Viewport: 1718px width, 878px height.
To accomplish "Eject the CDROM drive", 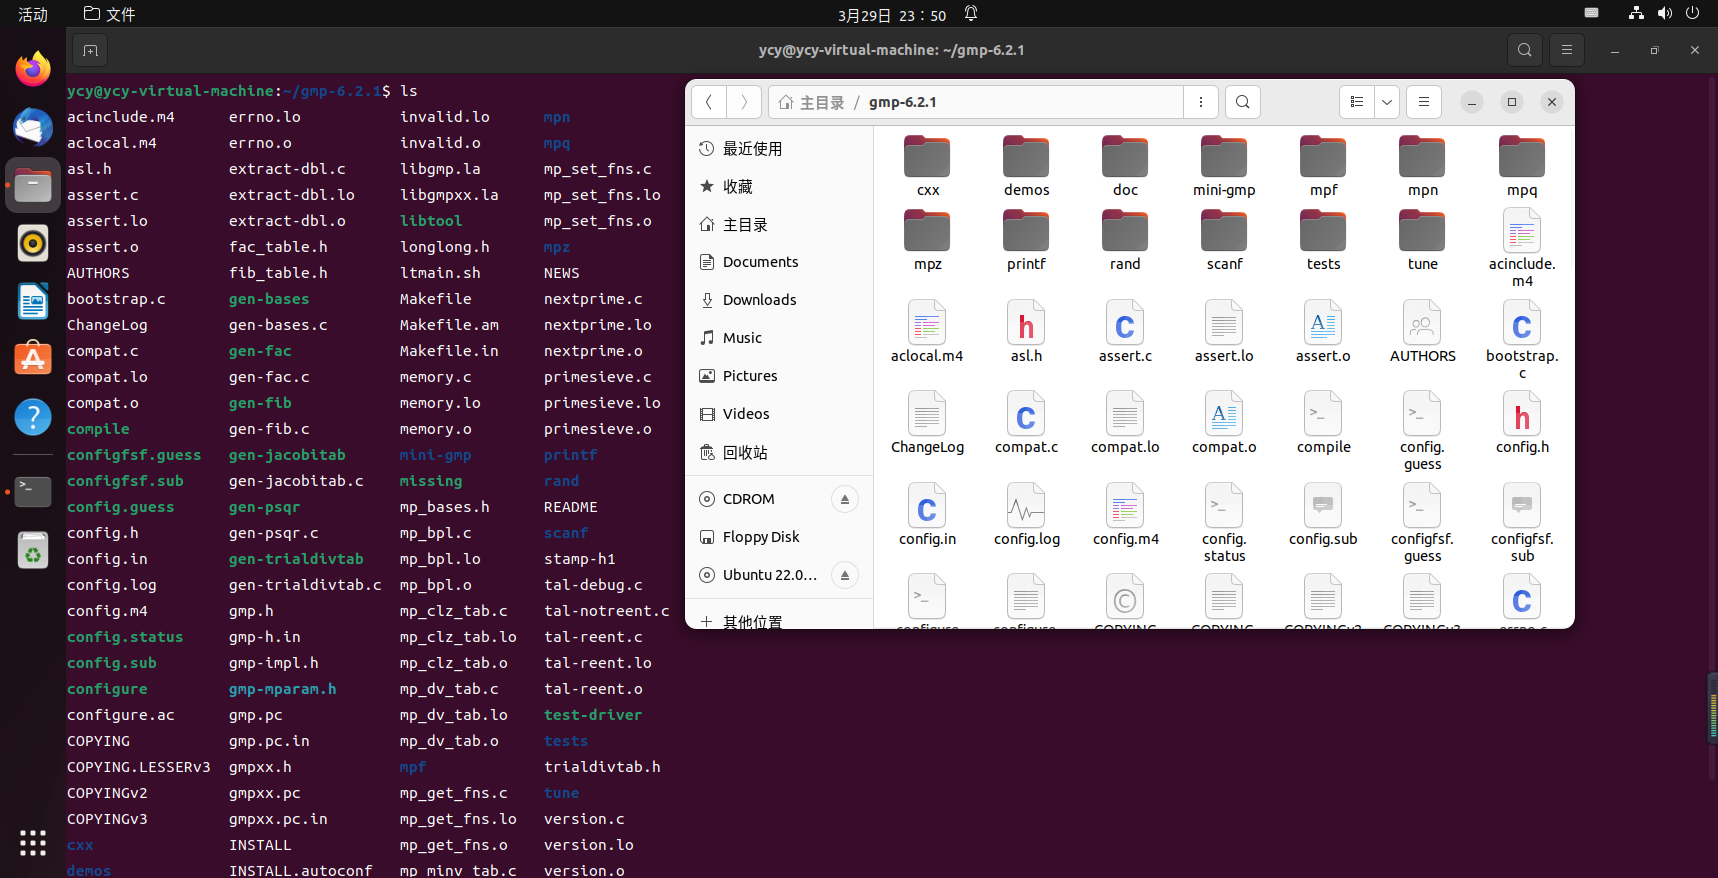I will pyautogui.click(x=845, y=499).
